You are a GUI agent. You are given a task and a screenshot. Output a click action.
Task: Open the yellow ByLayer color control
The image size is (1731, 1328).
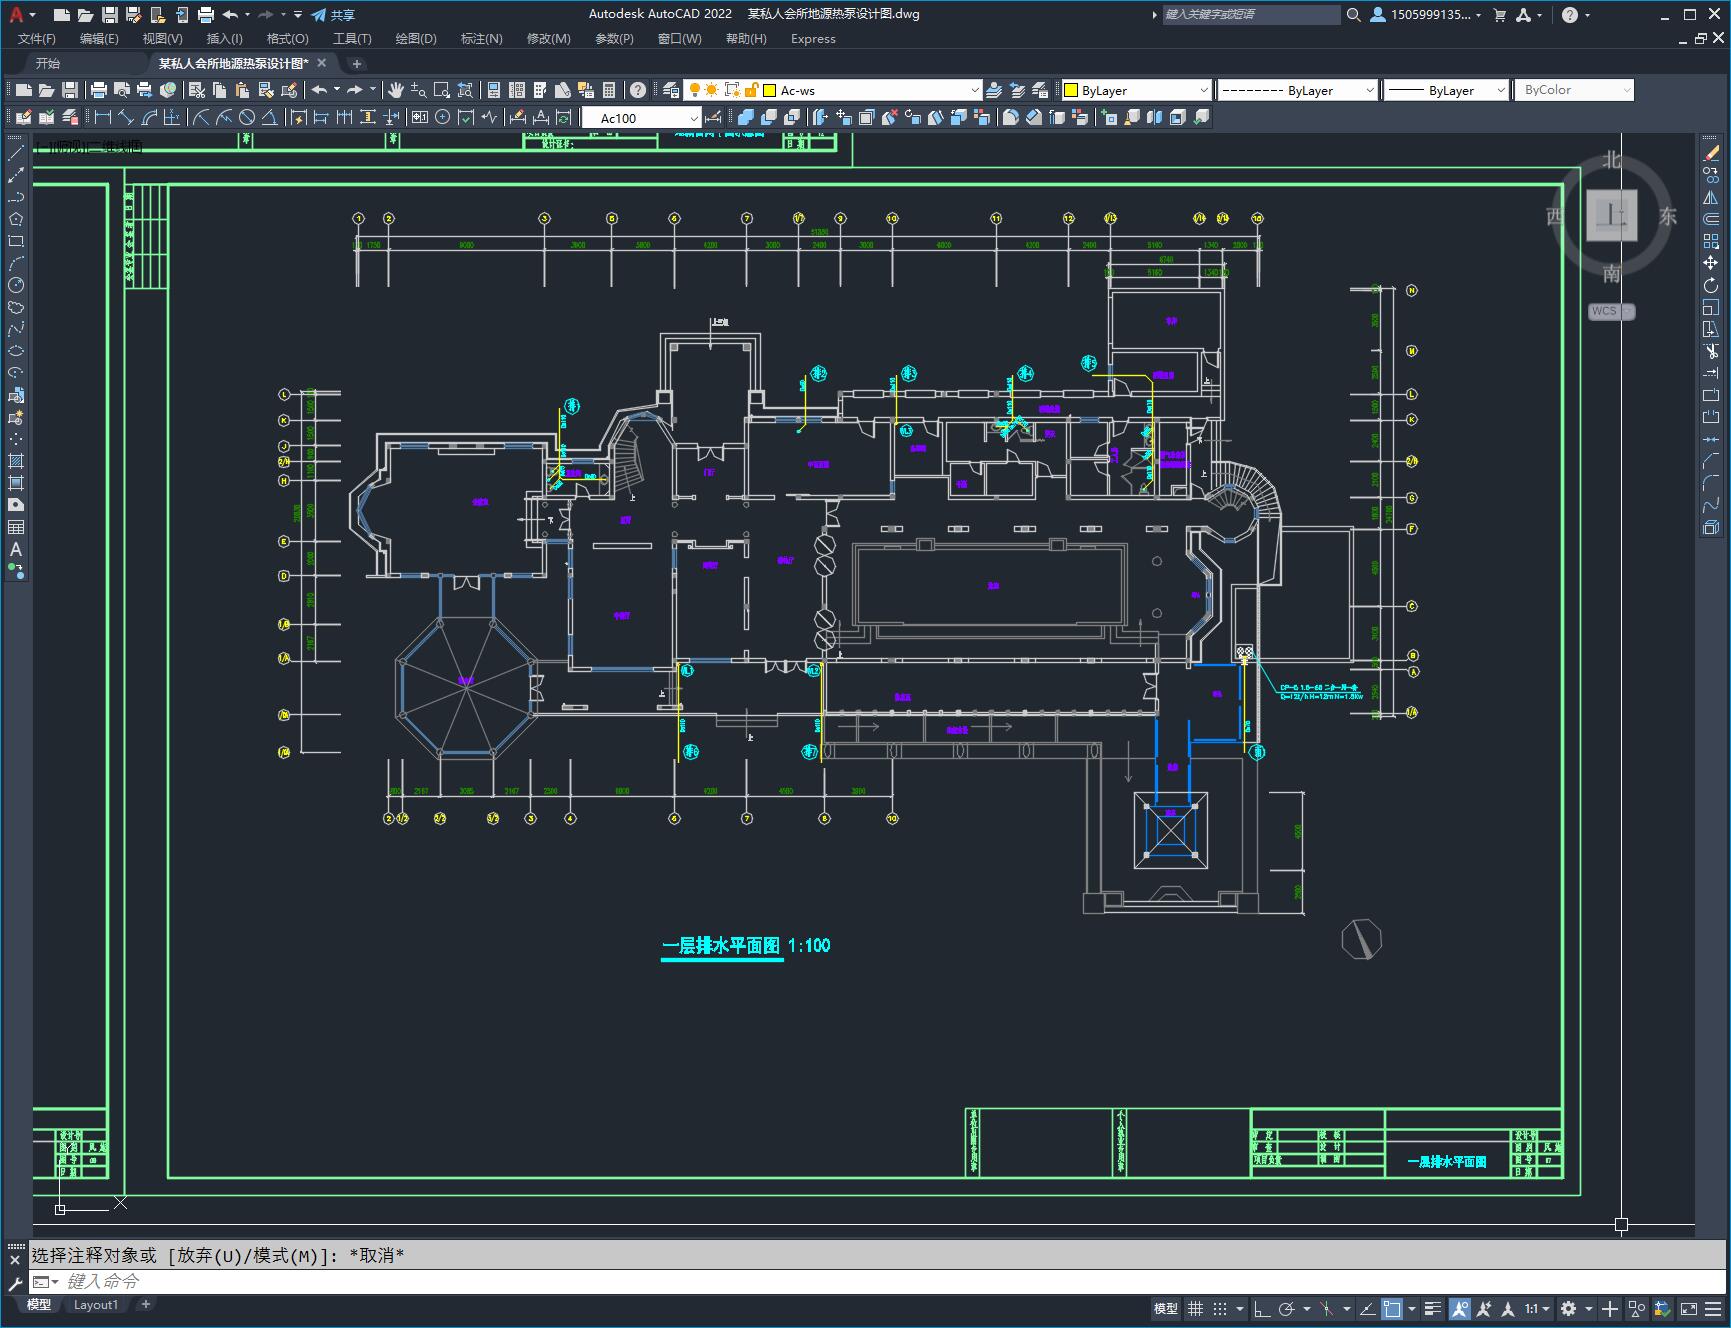coord(1136,90)
